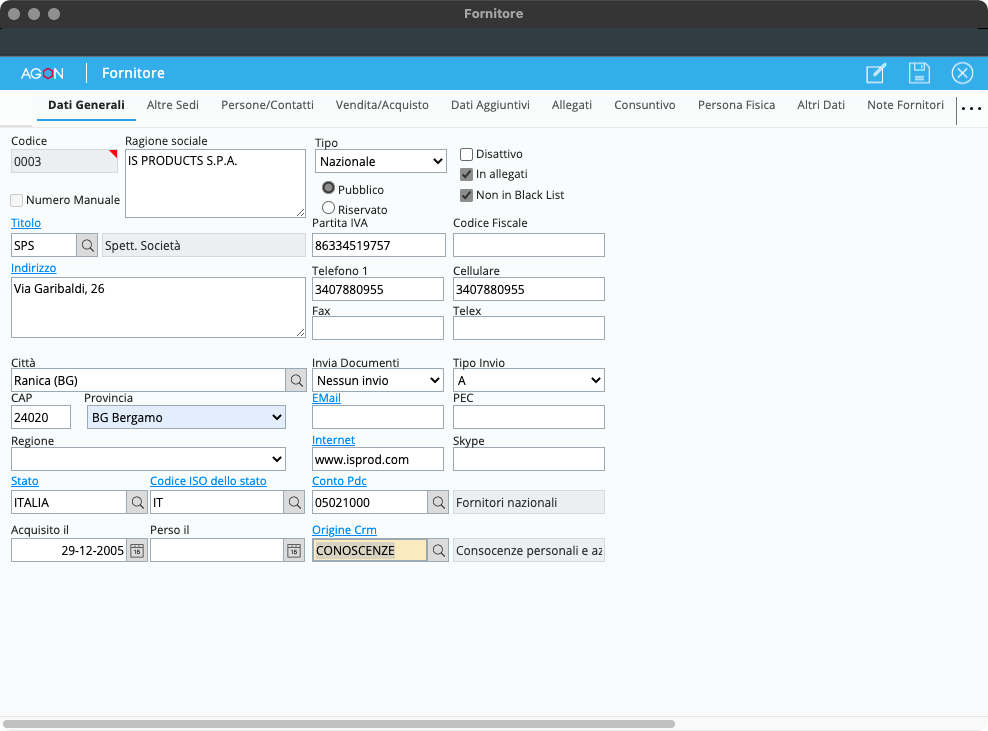Click the save floppy disk icon
Image resolution: width=988 pixels, height=731 pixels.
click(x=919, y=73)
